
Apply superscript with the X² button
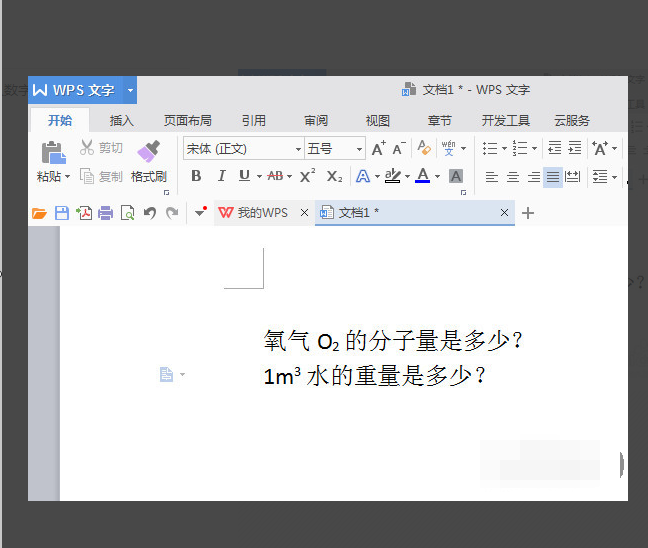point(307,176)
